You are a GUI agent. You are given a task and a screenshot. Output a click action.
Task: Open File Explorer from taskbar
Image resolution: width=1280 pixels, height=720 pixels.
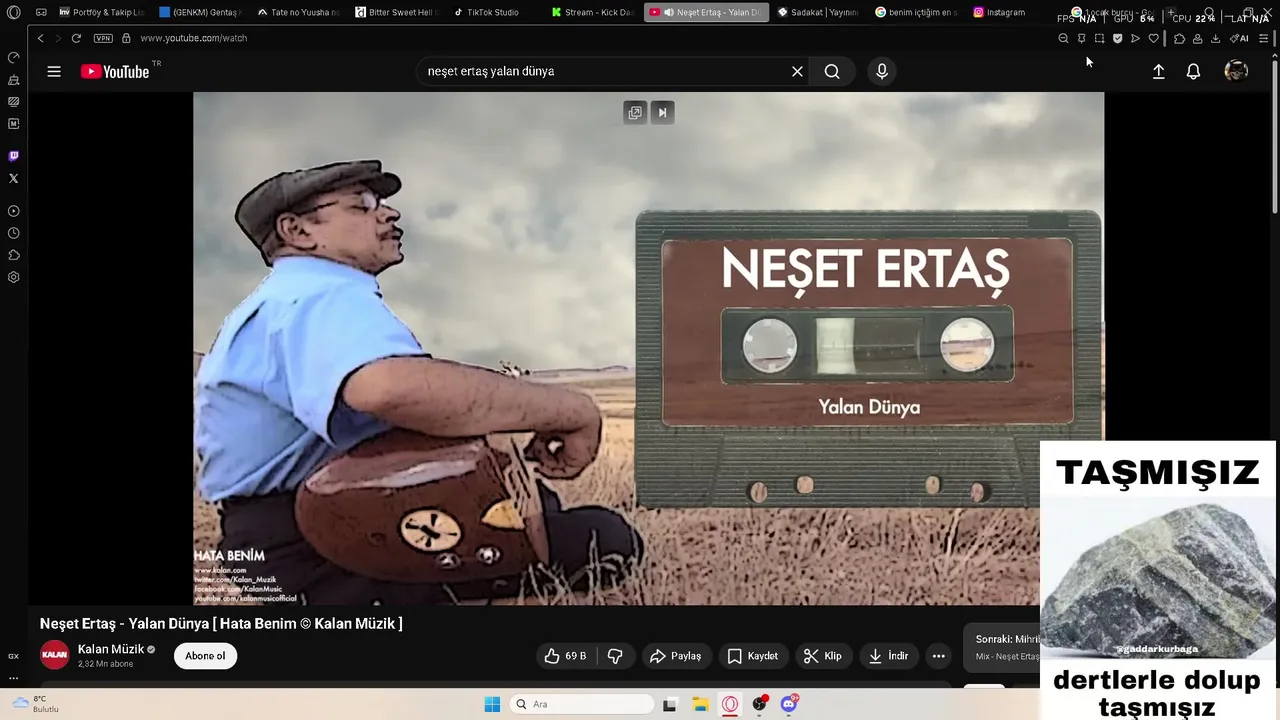coord(700,704)
